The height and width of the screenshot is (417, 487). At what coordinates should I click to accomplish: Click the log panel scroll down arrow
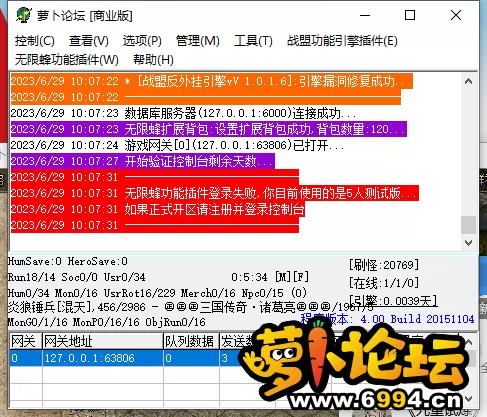pyautogui.click(x=468, y=243)
